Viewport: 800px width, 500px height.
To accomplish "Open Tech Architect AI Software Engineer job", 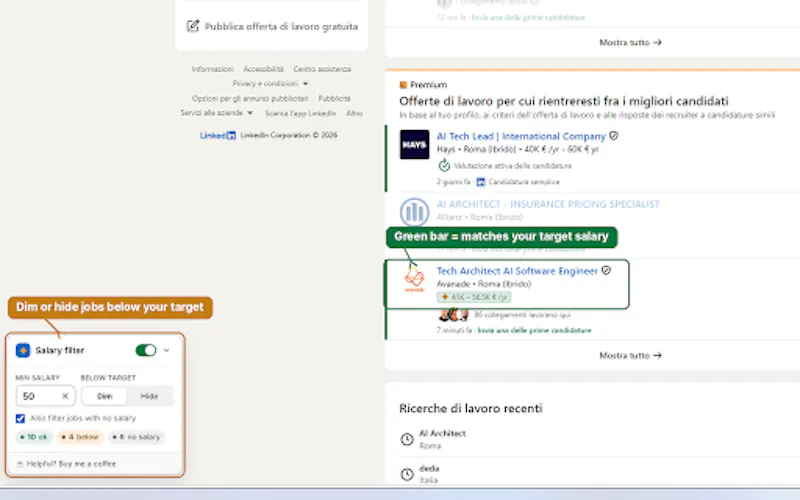I will coord(517,271).
